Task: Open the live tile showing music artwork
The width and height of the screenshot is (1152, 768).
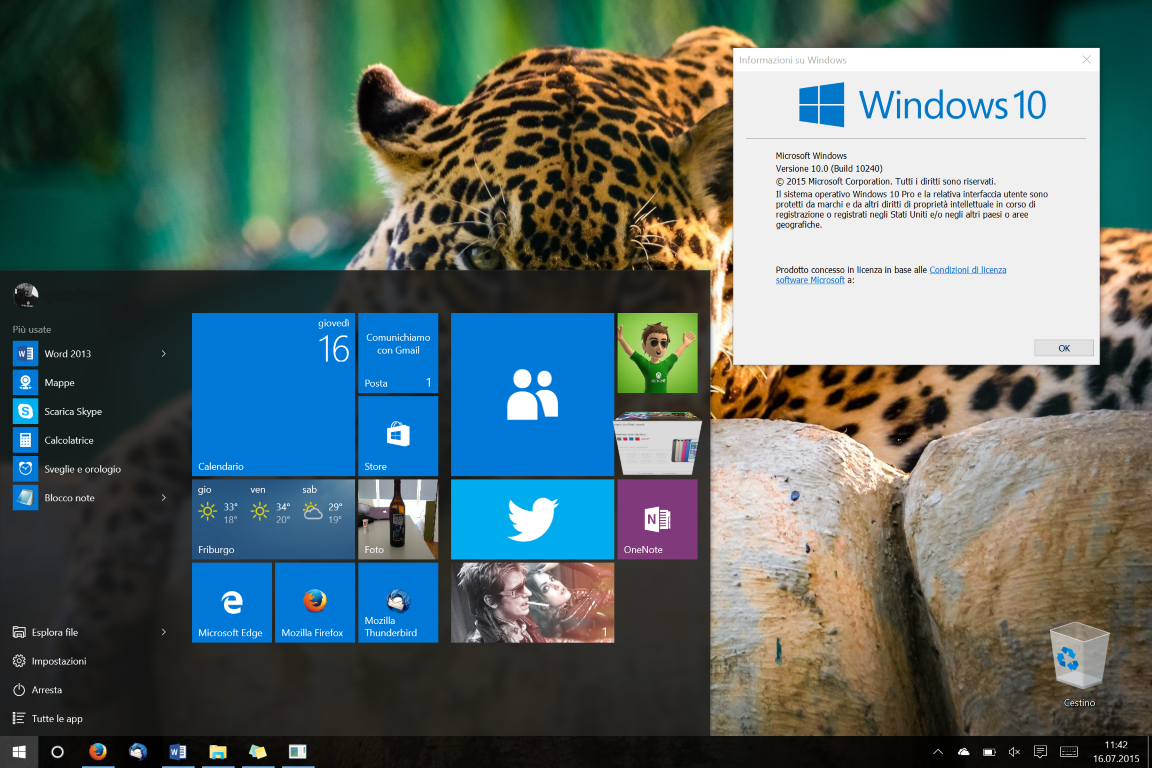Action: coord(533,603)
